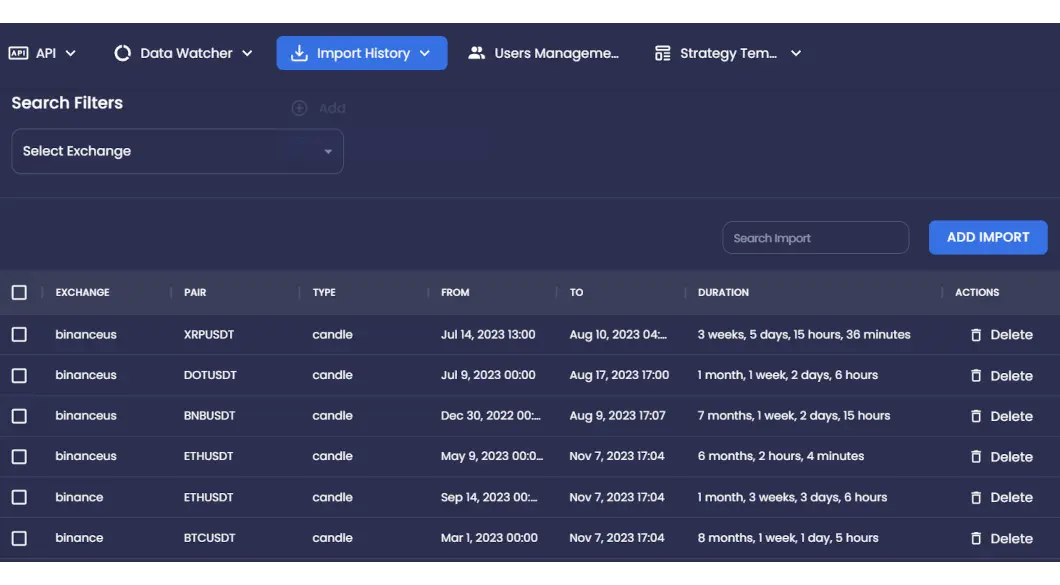Viewport: 1060px width, 585px height.
Task: Sort by the Duration column header
Action: (723, 293)
